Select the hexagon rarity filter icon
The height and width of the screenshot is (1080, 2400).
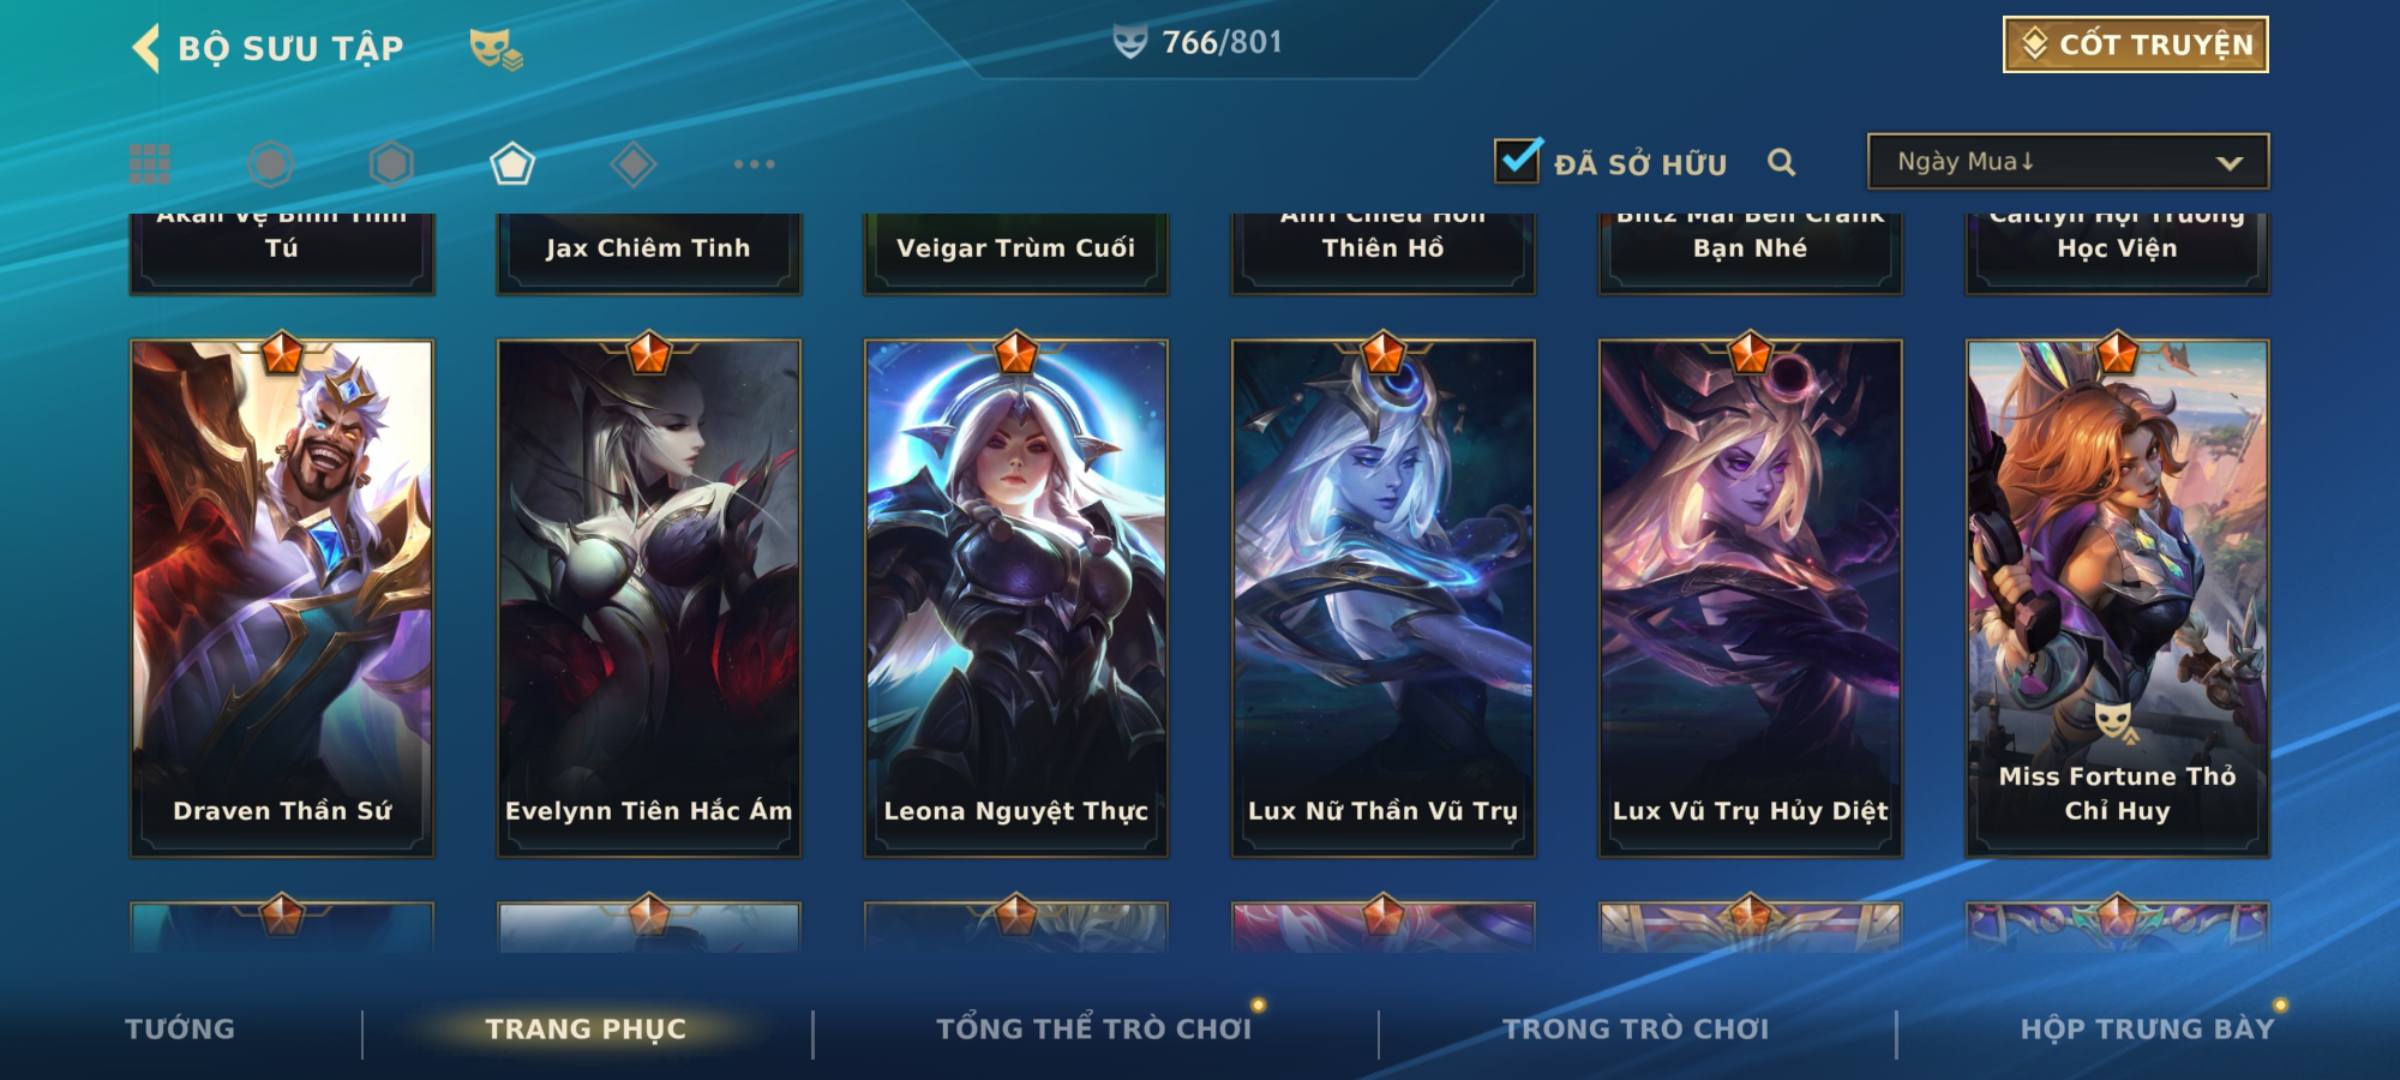point(391,164)
